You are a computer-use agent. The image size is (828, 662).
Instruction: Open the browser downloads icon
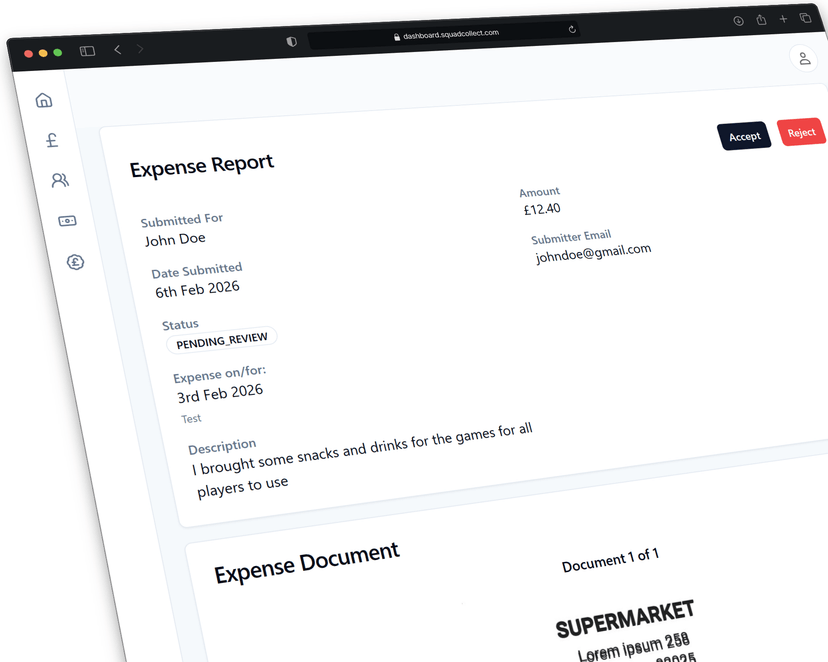click(x=738, y=20)
